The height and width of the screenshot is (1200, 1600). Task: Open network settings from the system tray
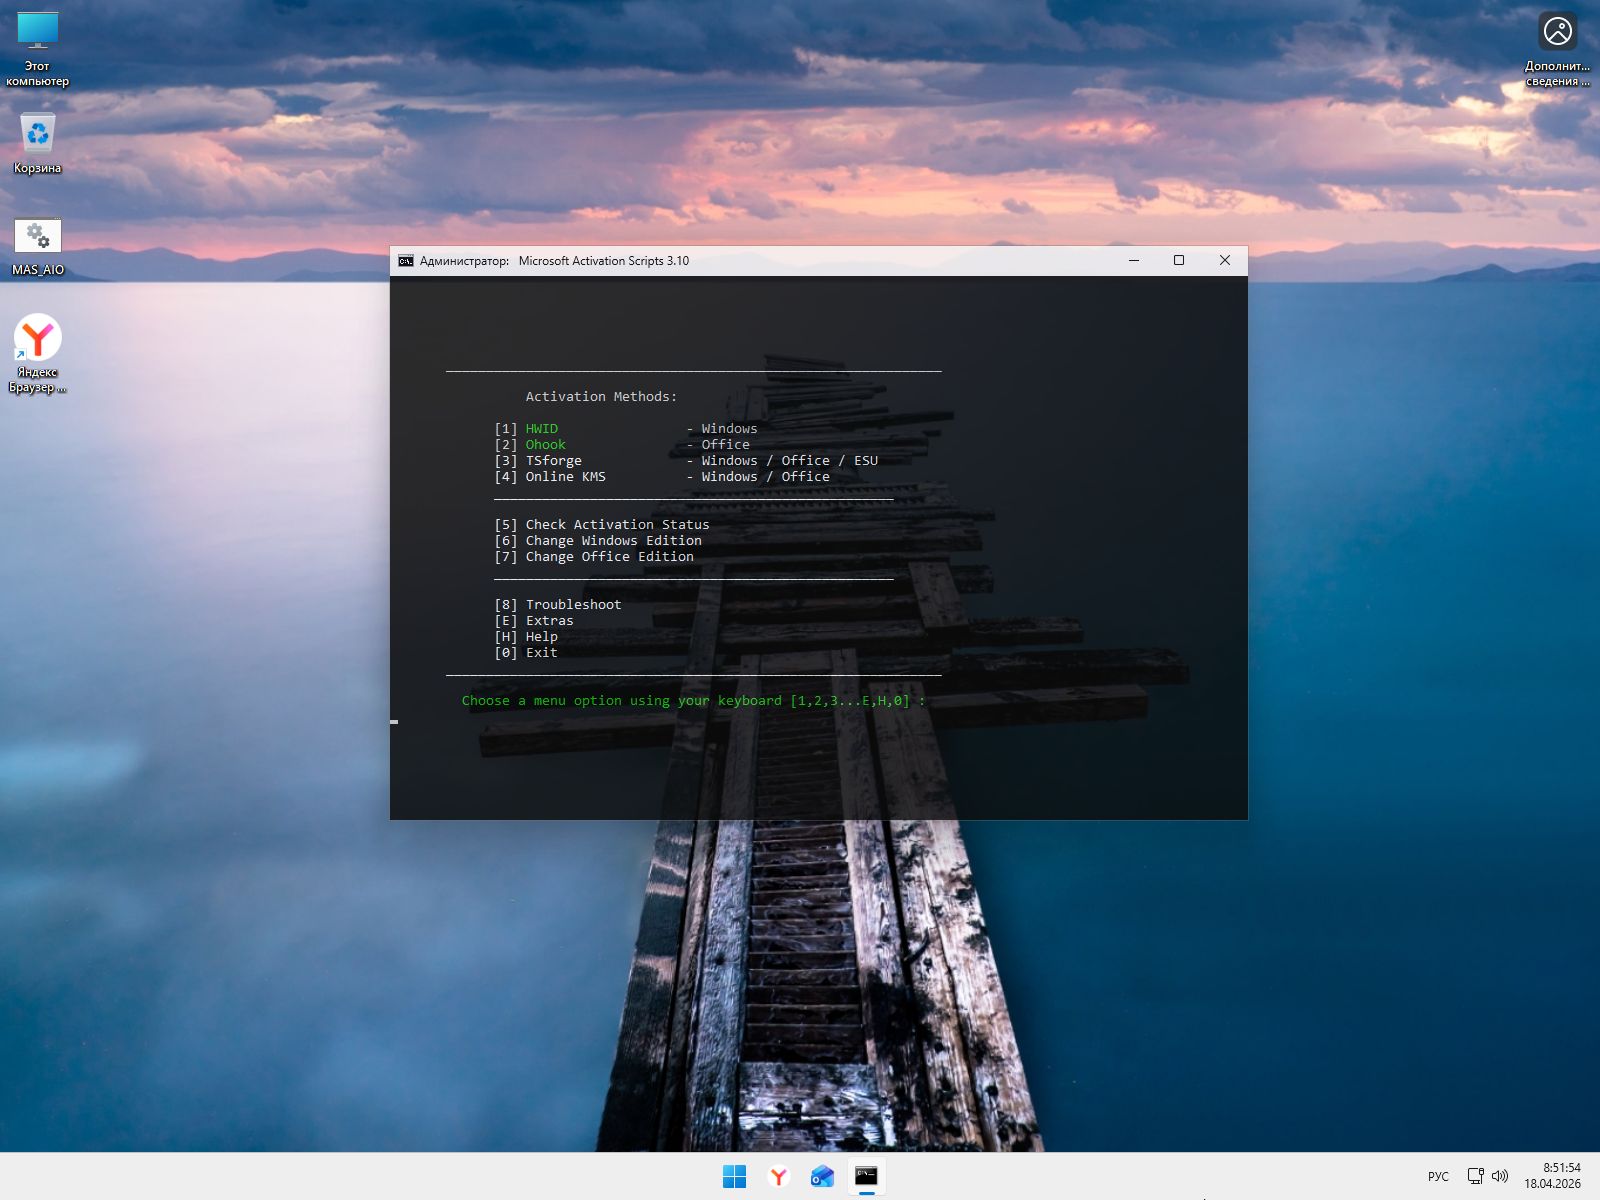tap(1475, 1176)
